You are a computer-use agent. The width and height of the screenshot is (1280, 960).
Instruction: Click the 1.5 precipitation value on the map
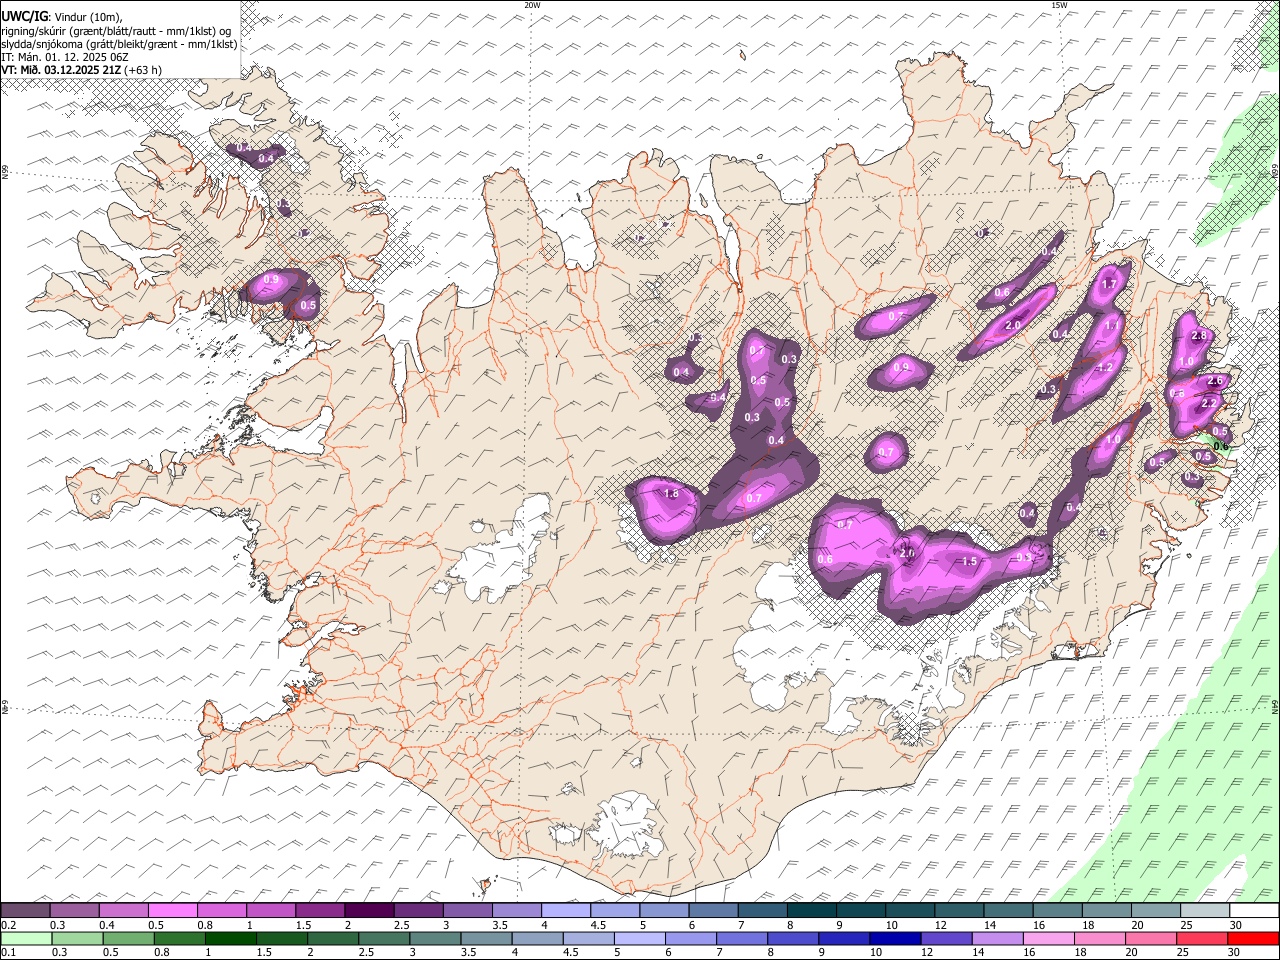point(969,562)
